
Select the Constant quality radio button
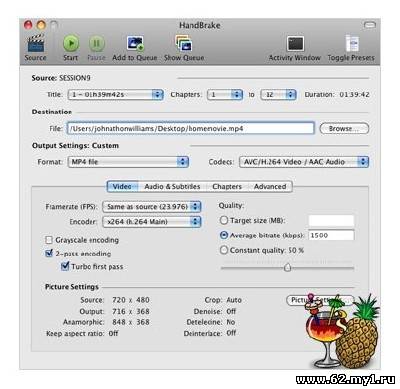pos(224,250)
